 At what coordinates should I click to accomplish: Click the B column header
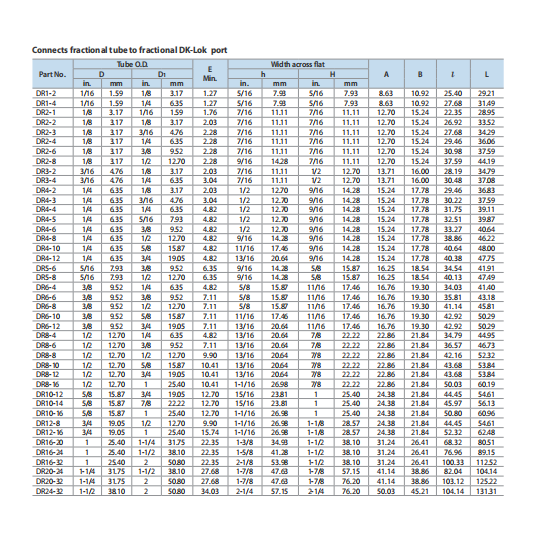420,74
